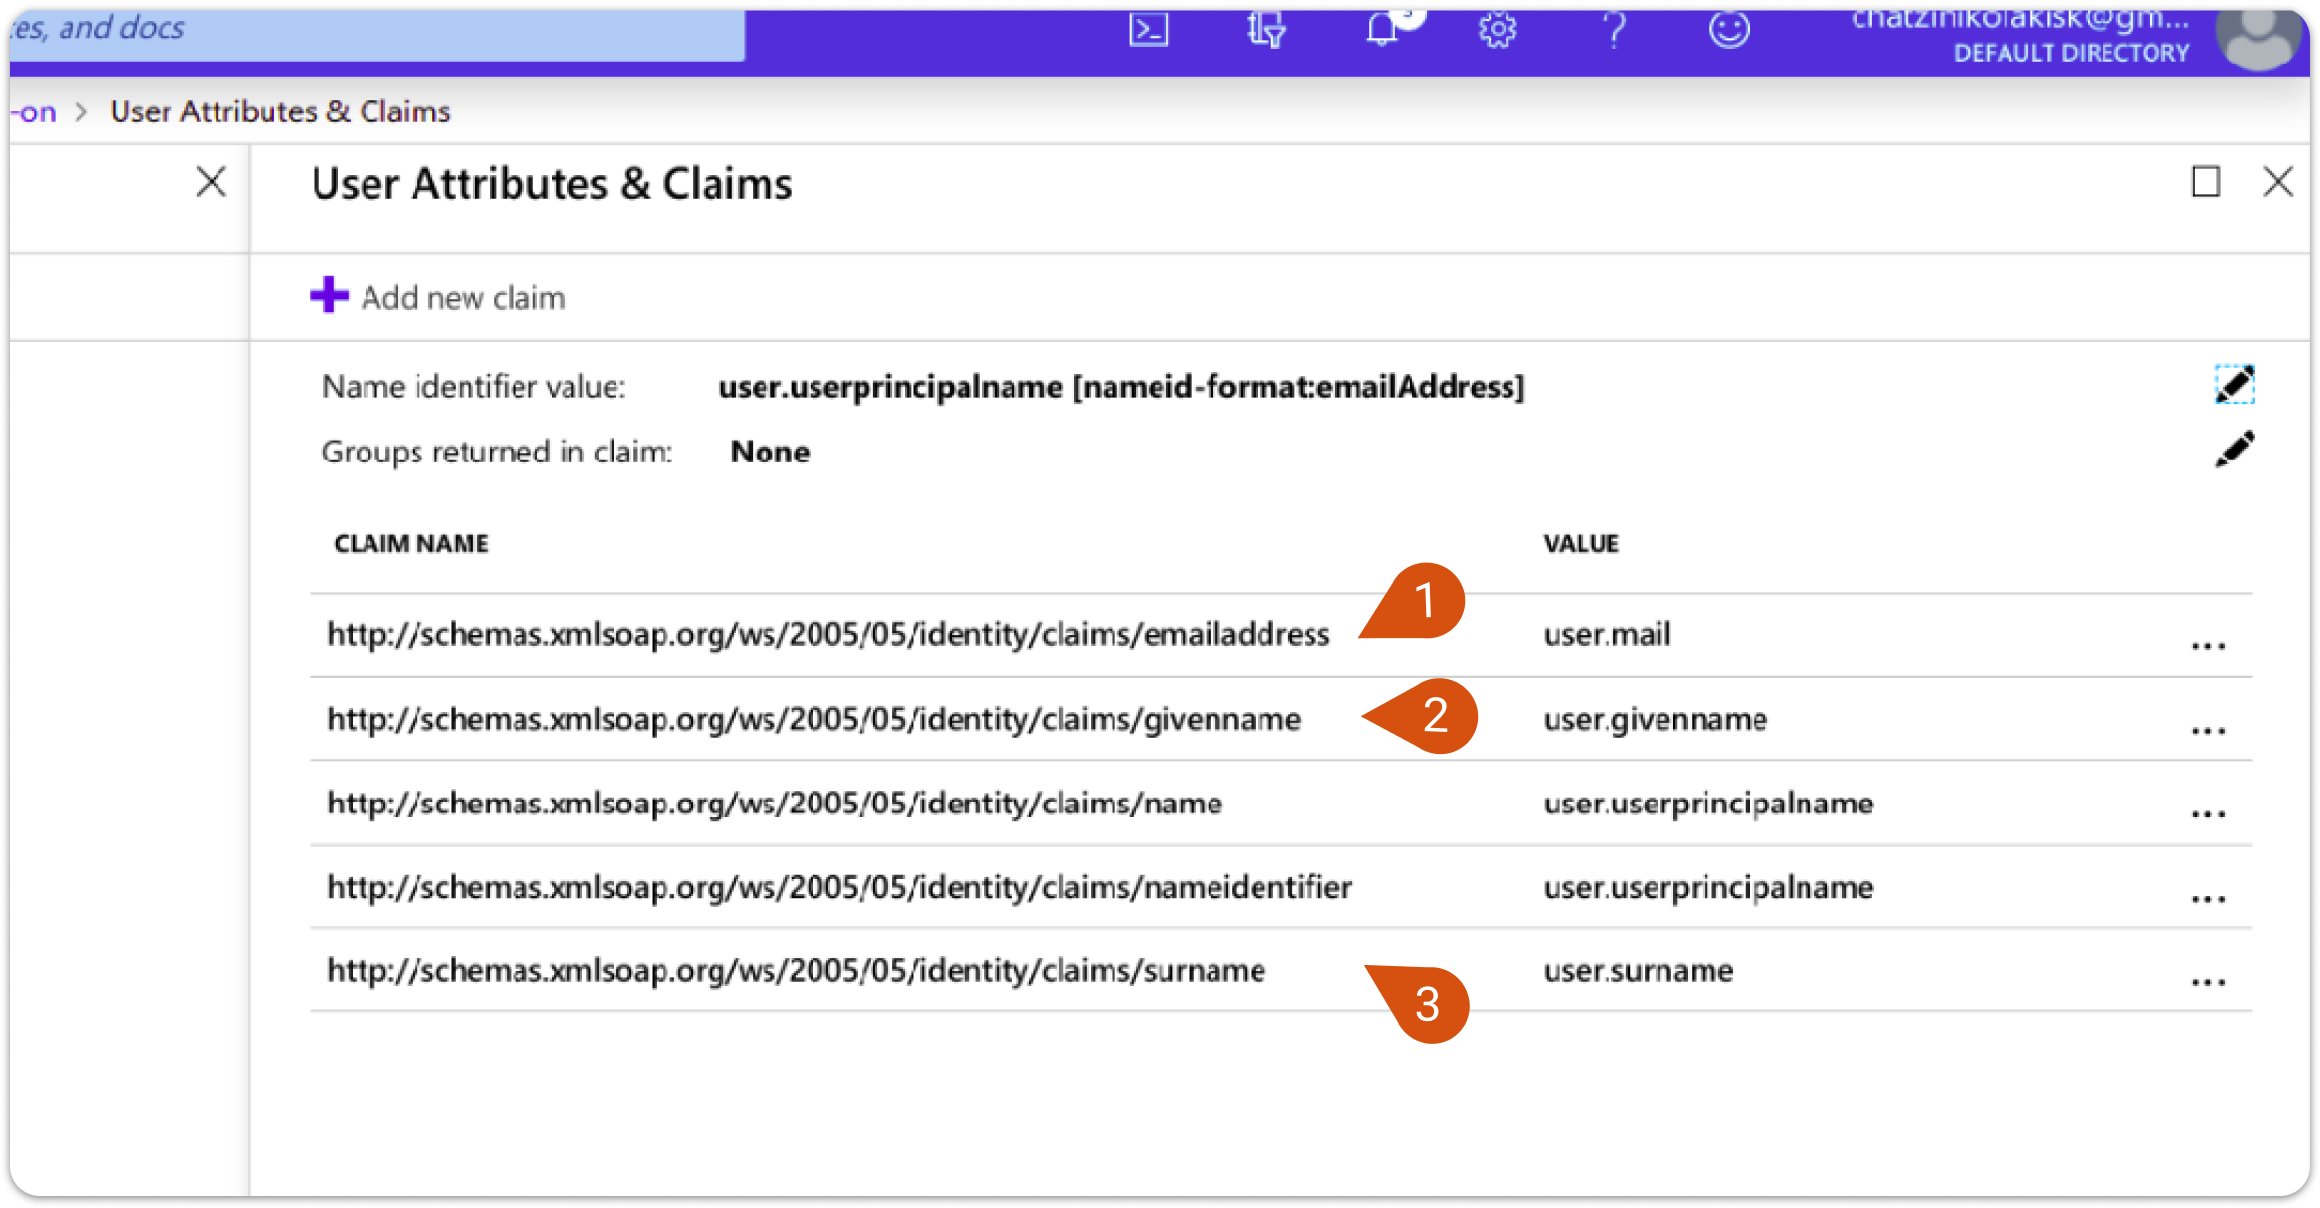Open the ellipsis menu for surname claim

2208,982
